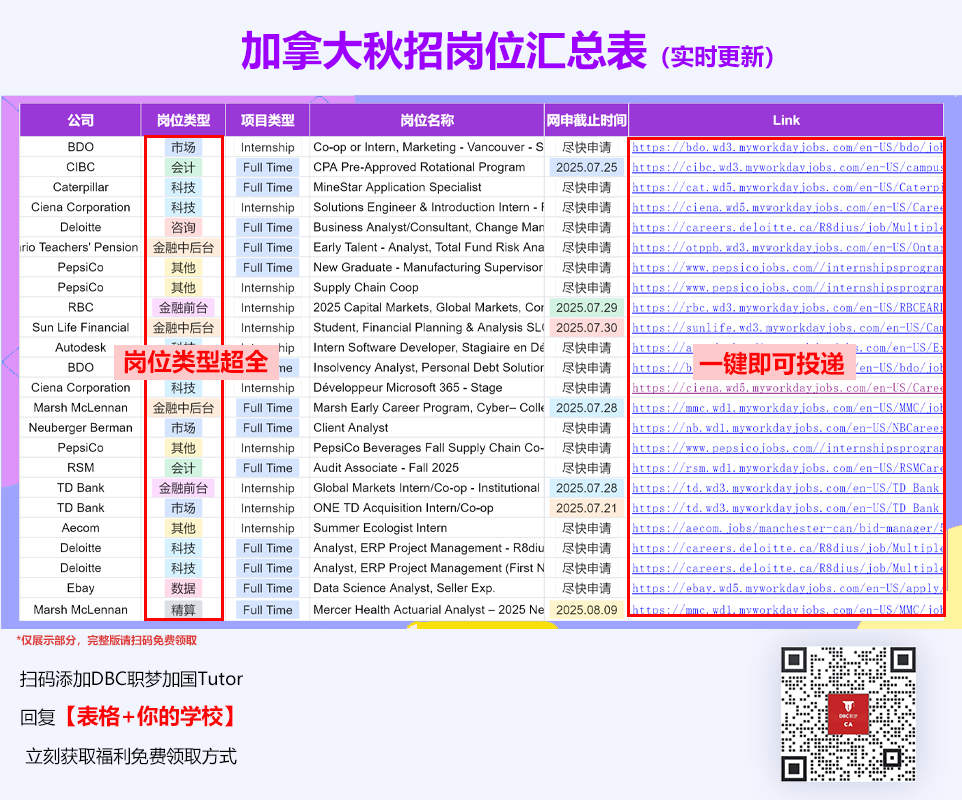Click the 2025.07.21 deadline cell
This screenshot has height=800, width=962.
click(587, 509)
